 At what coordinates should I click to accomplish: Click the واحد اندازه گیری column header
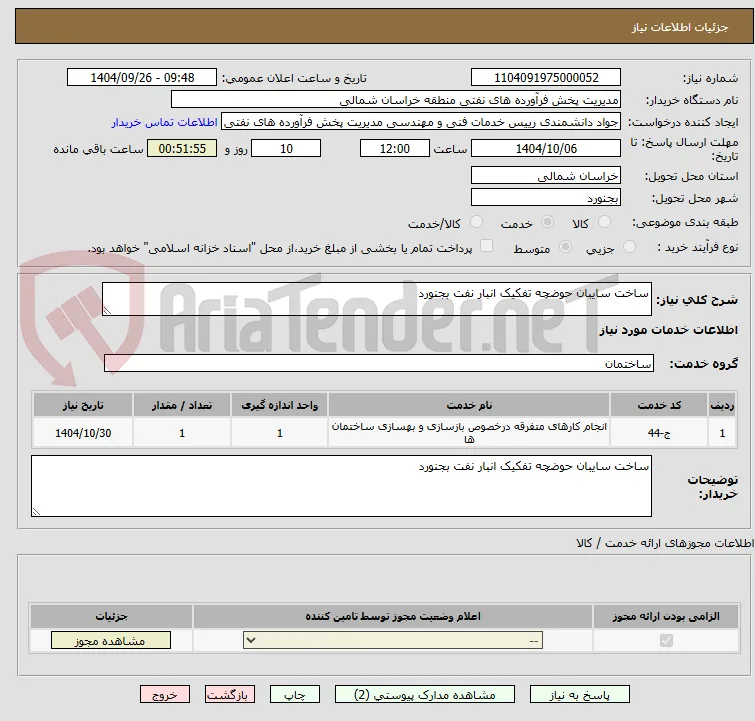(x=279, y=405)
